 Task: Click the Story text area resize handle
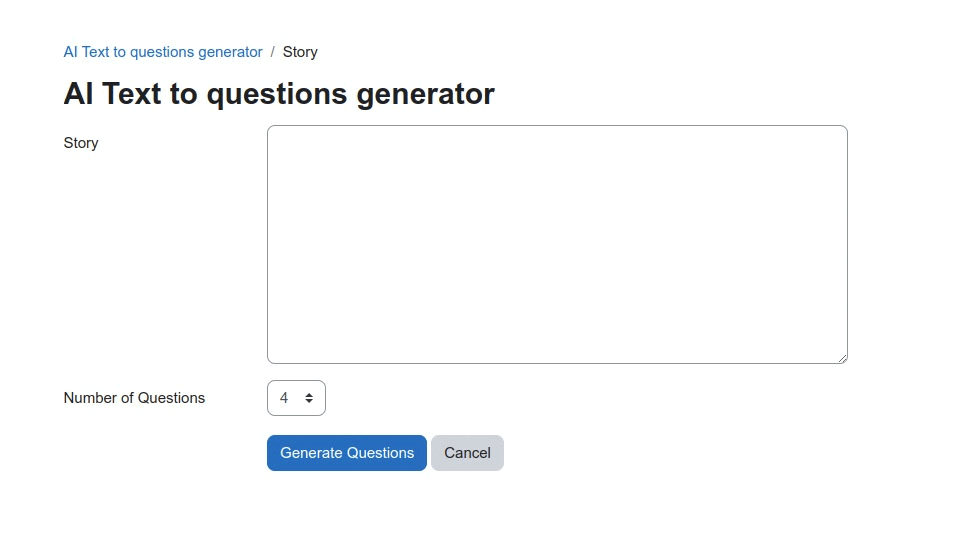842,358
